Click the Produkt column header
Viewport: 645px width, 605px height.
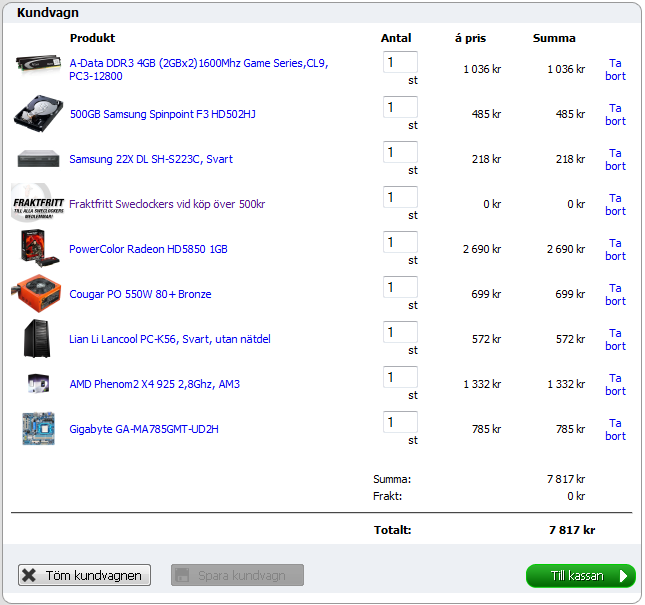(x=93, y=38)
